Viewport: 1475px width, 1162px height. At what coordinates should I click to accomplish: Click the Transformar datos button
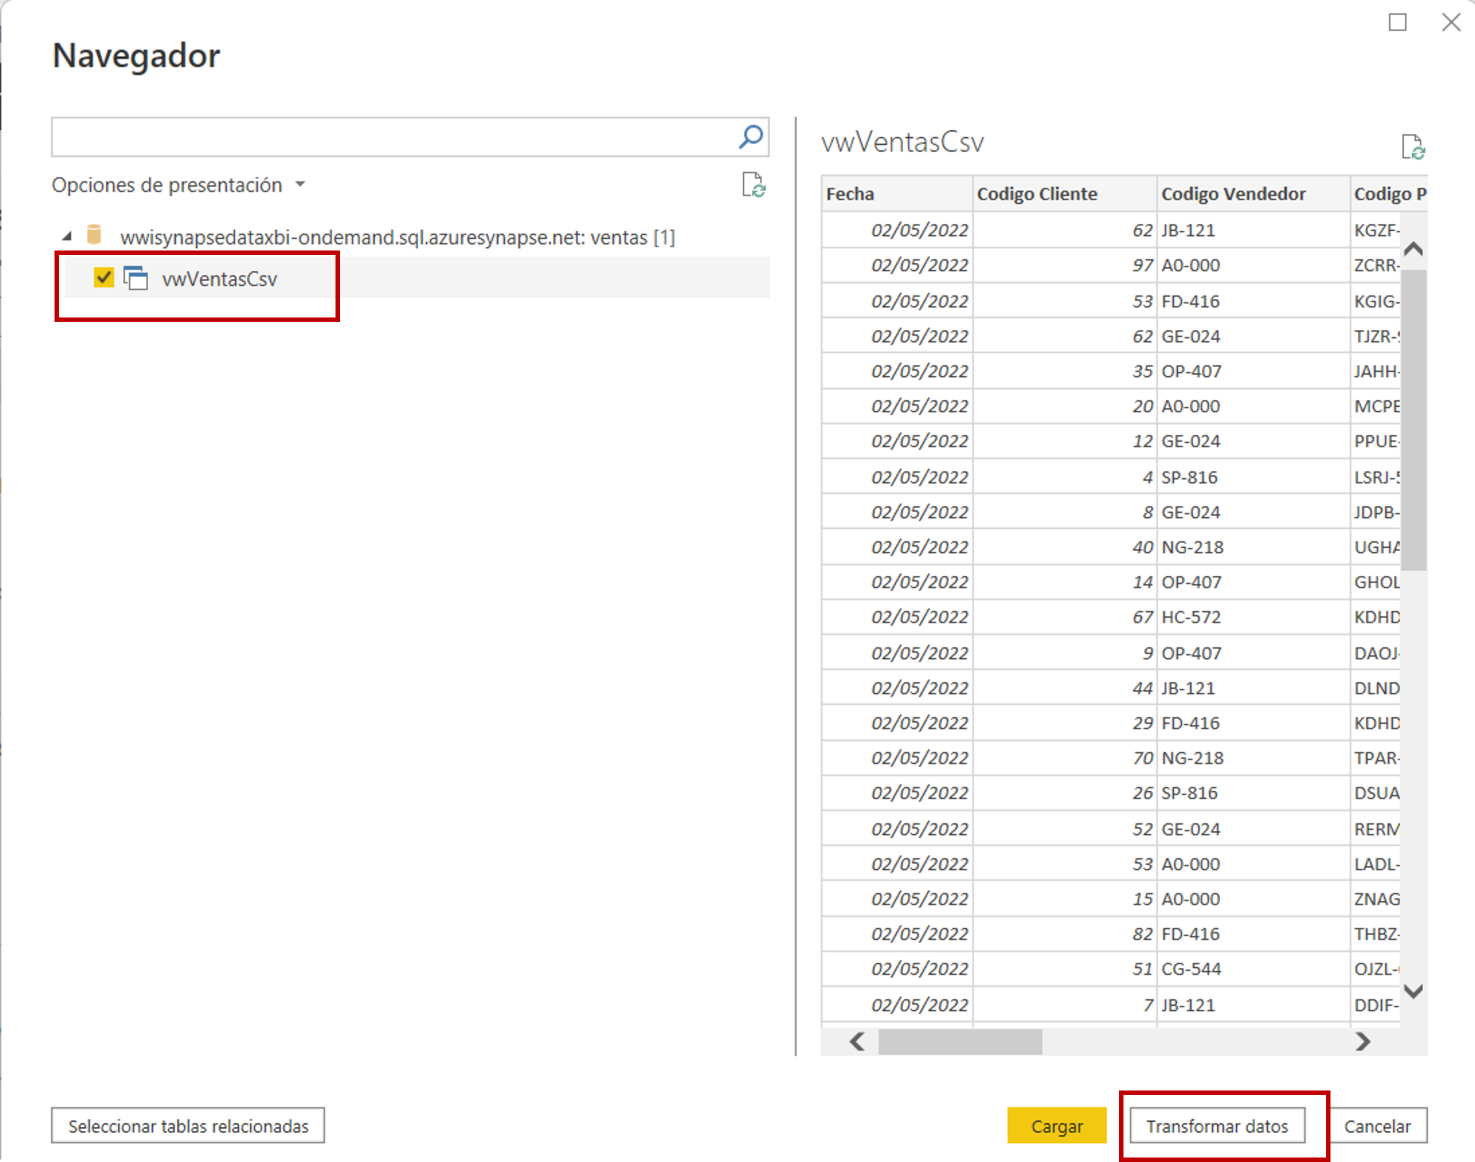point(1218,1125)
